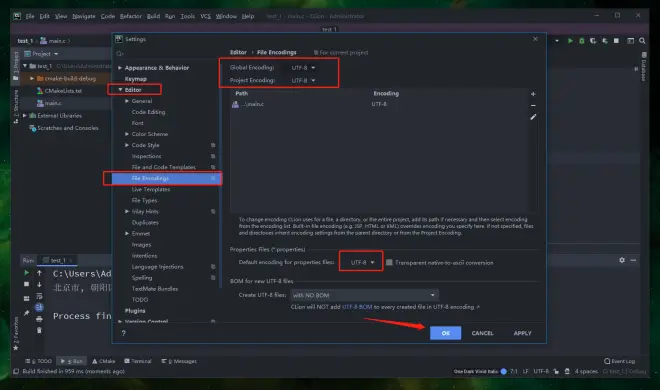
Task: Open the Global Encoding dropdown
Action: click(x=303, y=68)
